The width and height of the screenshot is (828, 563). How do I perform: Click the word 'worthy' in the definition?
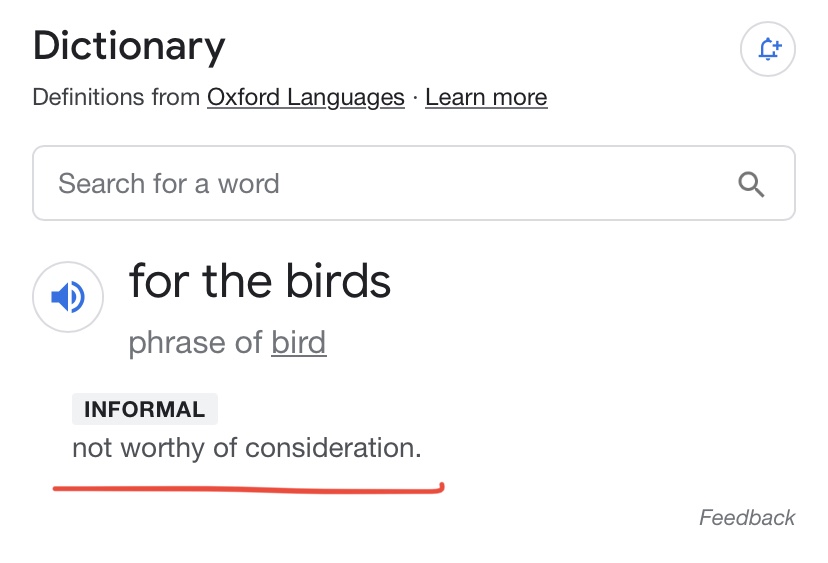coord(162,448)
